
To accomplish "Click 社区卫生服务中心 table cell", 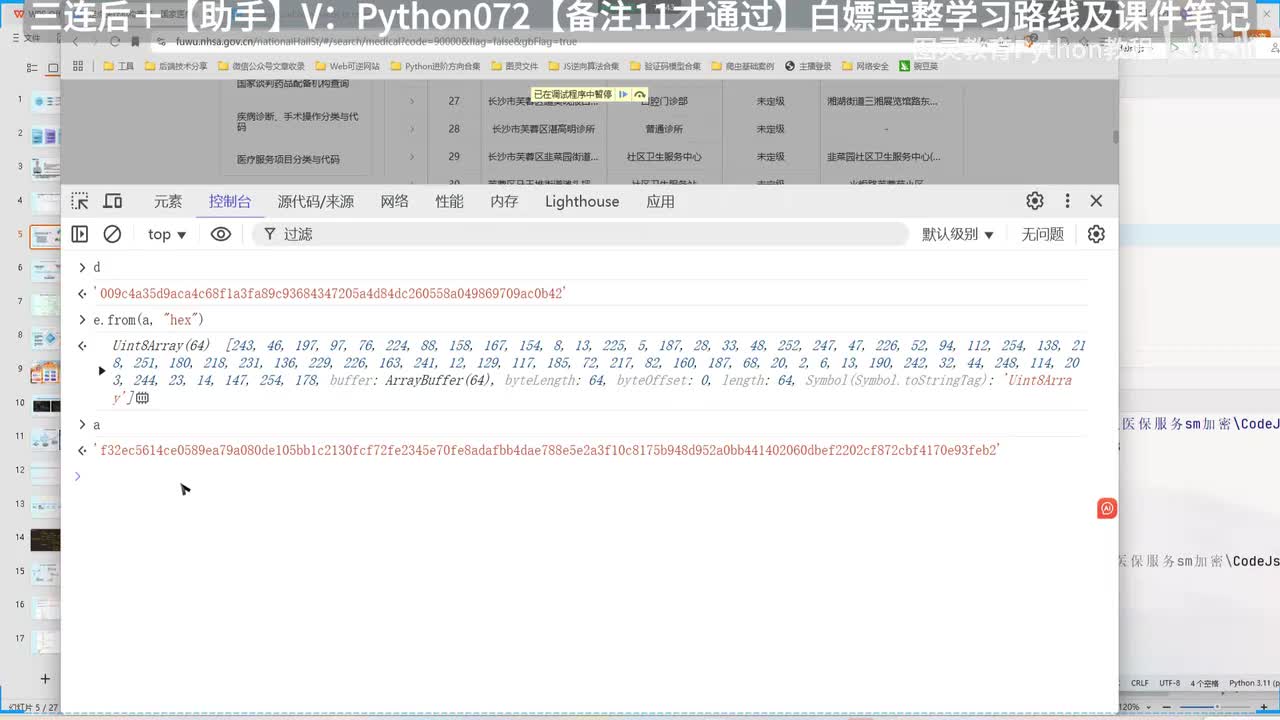I will coord(663,157).
